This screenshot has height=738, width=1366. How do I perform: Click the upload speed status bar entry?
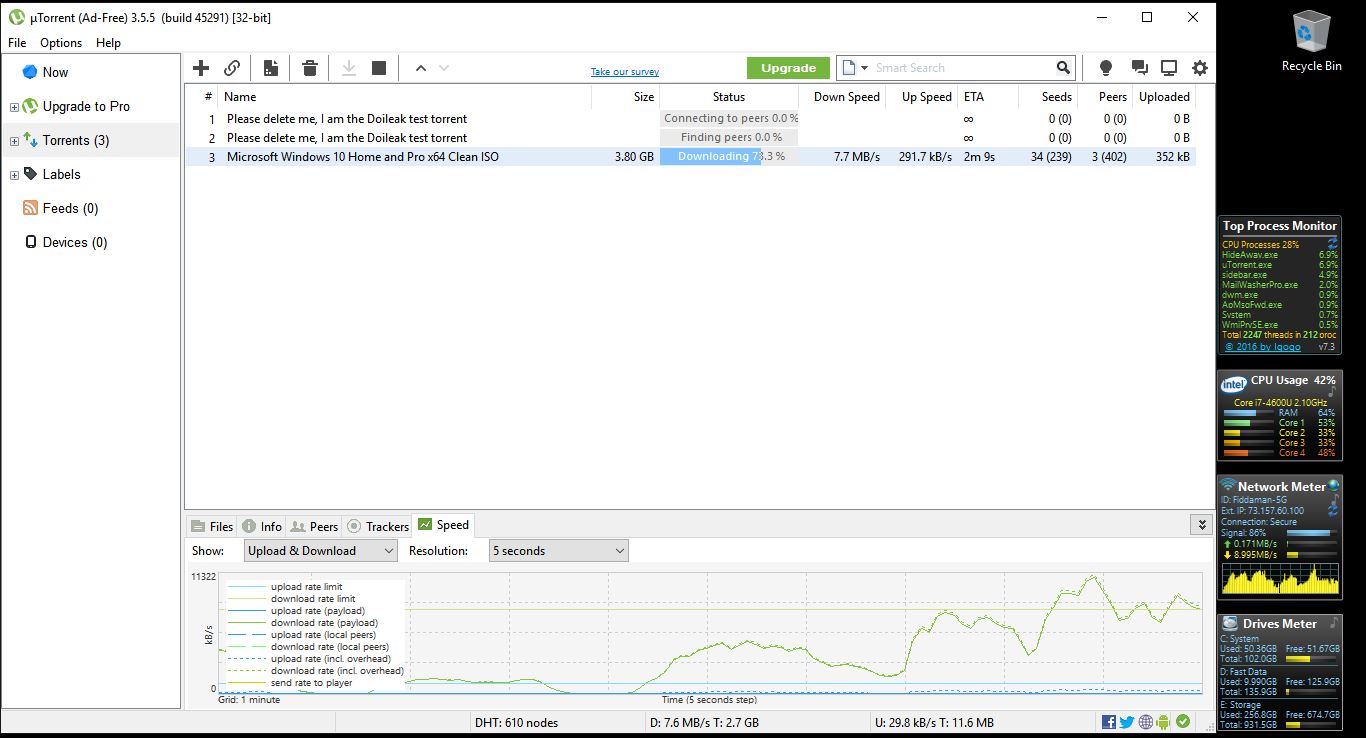tap(934, 722)
